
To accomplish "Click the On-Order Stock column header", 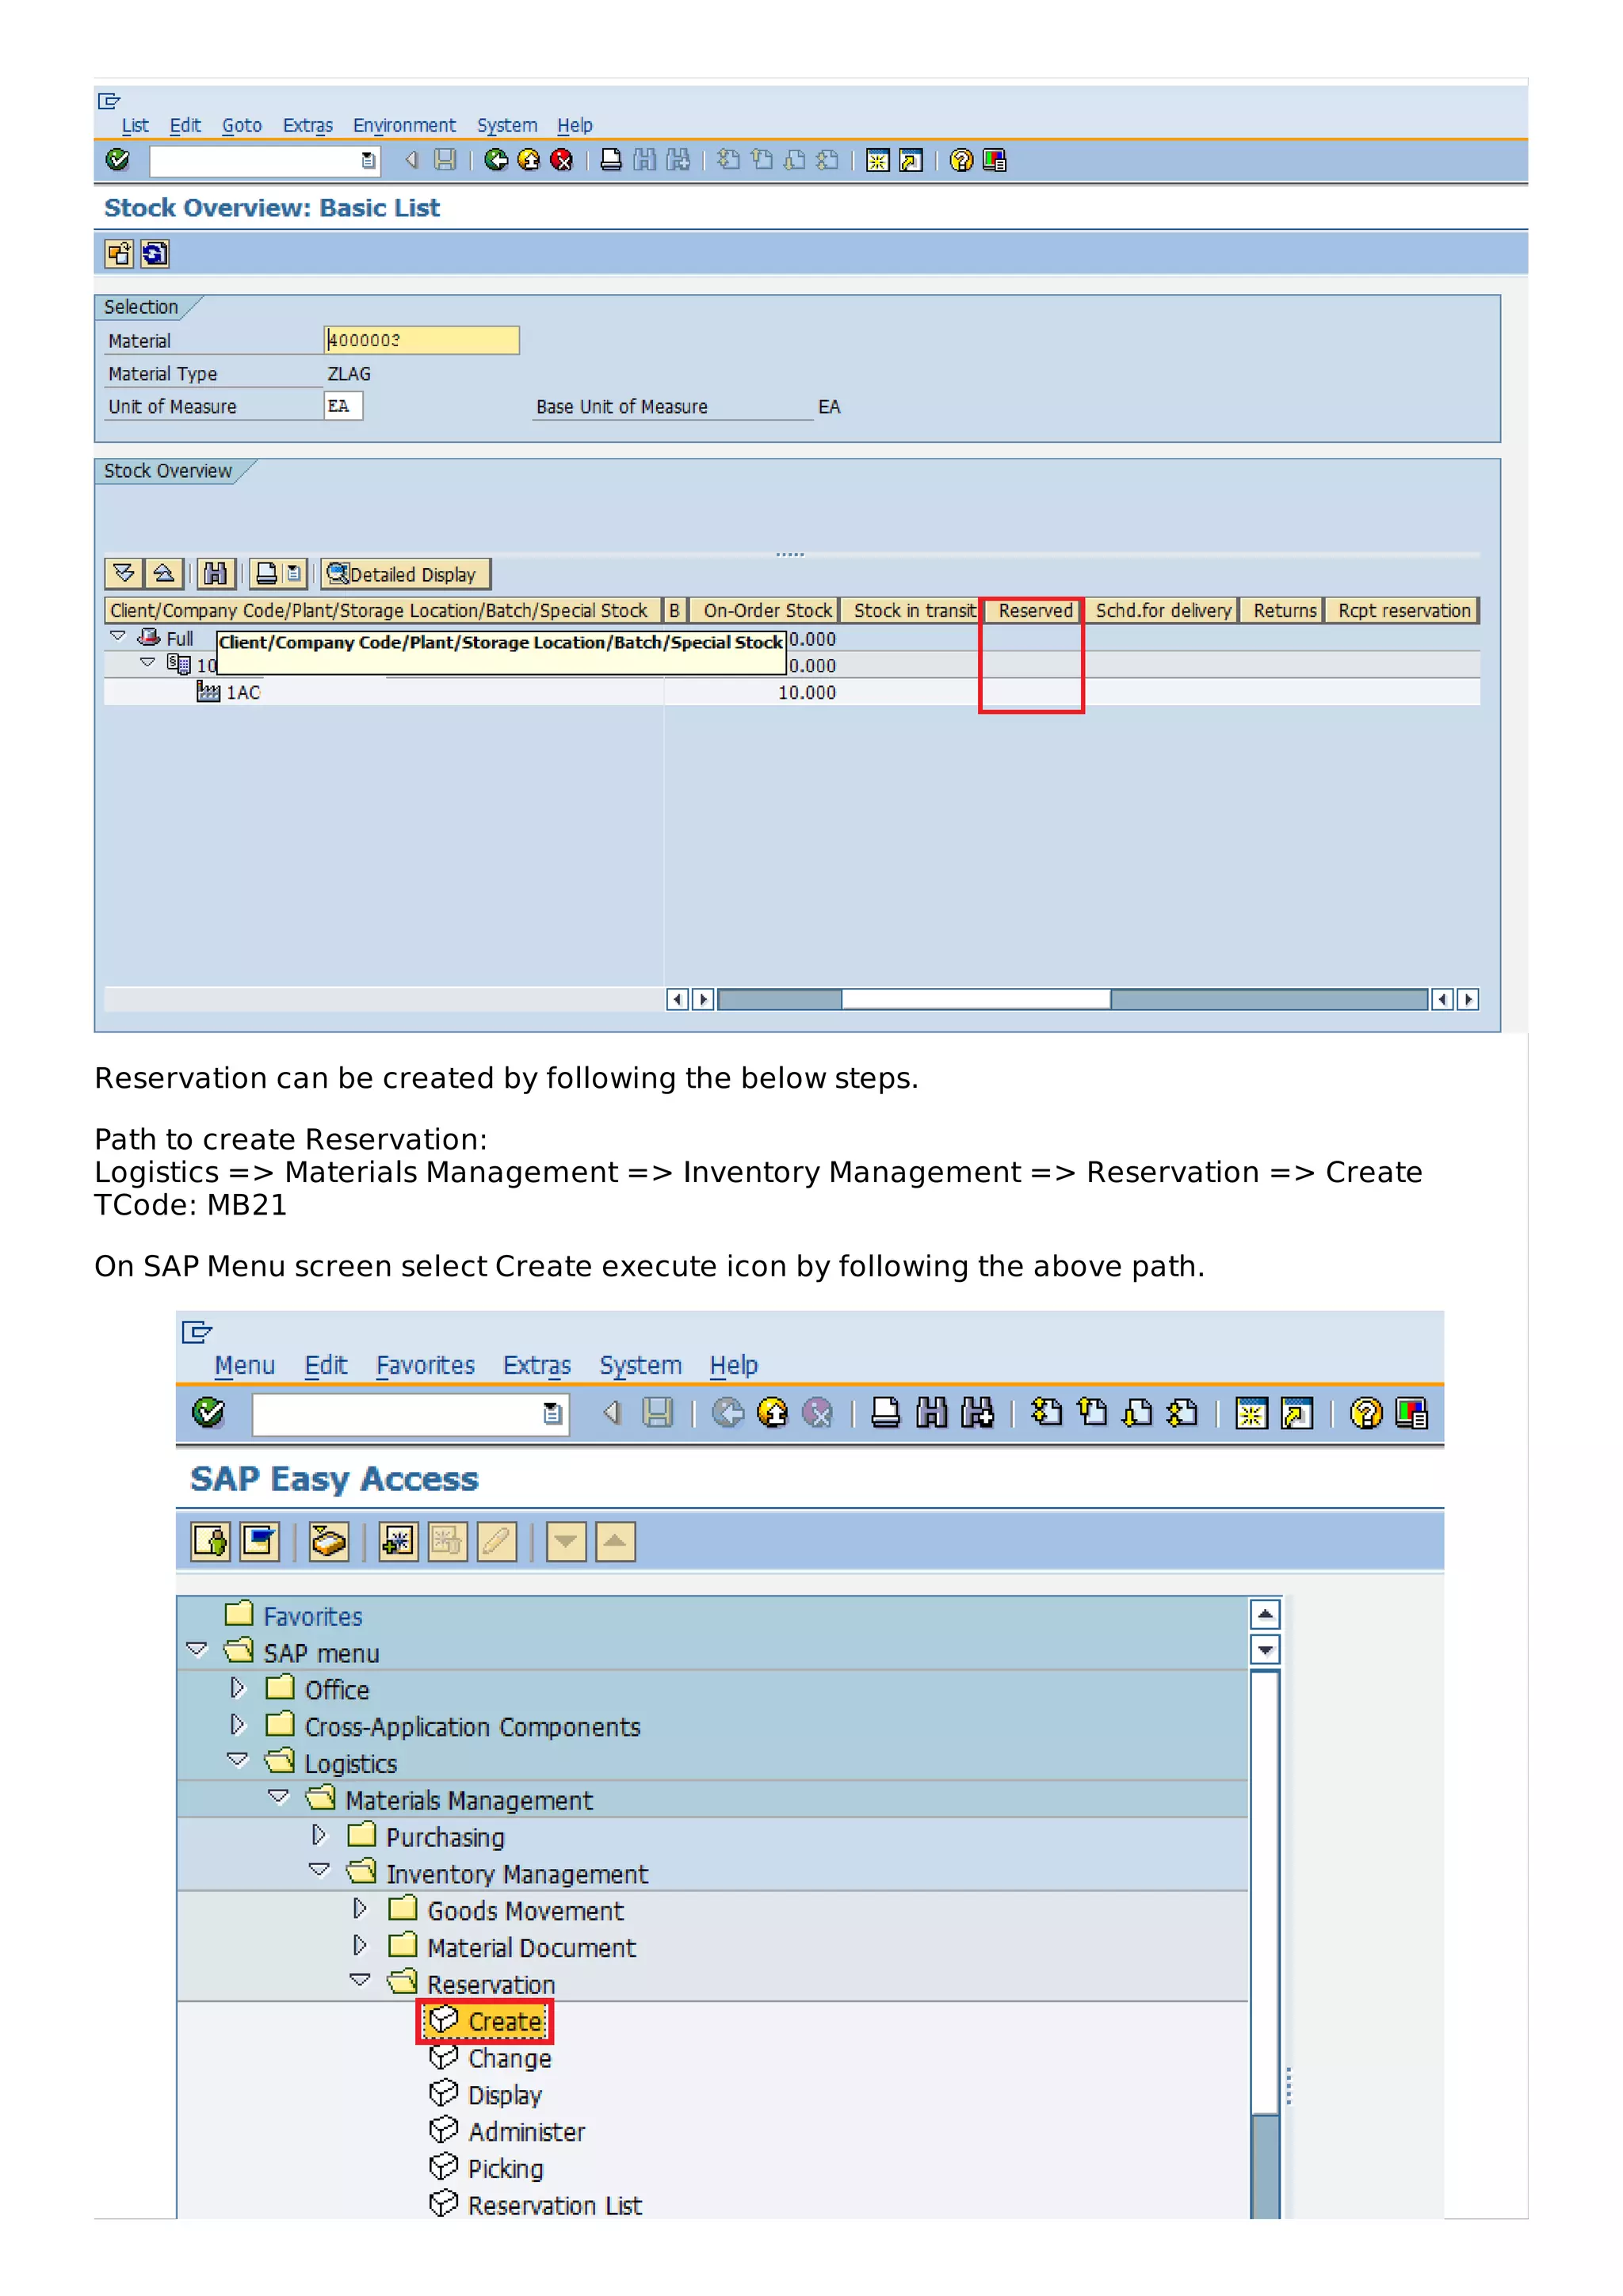I will (765, 611).
